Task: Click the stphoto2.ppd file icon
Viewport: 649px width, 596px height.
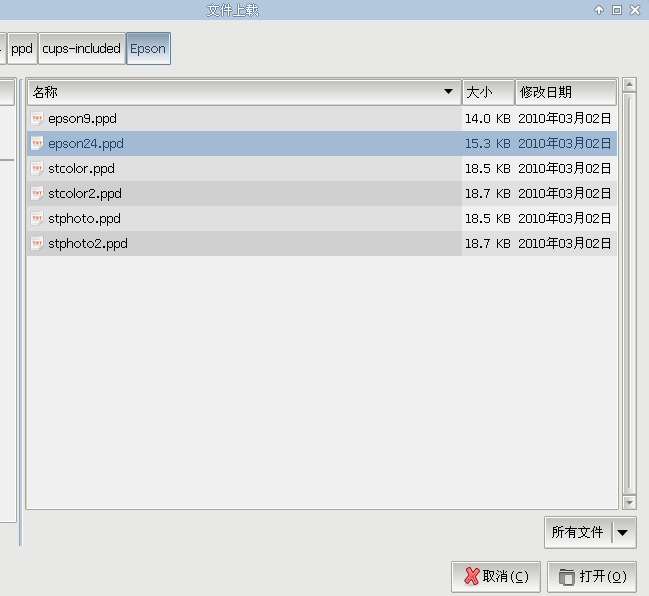Action: [37, 243]
